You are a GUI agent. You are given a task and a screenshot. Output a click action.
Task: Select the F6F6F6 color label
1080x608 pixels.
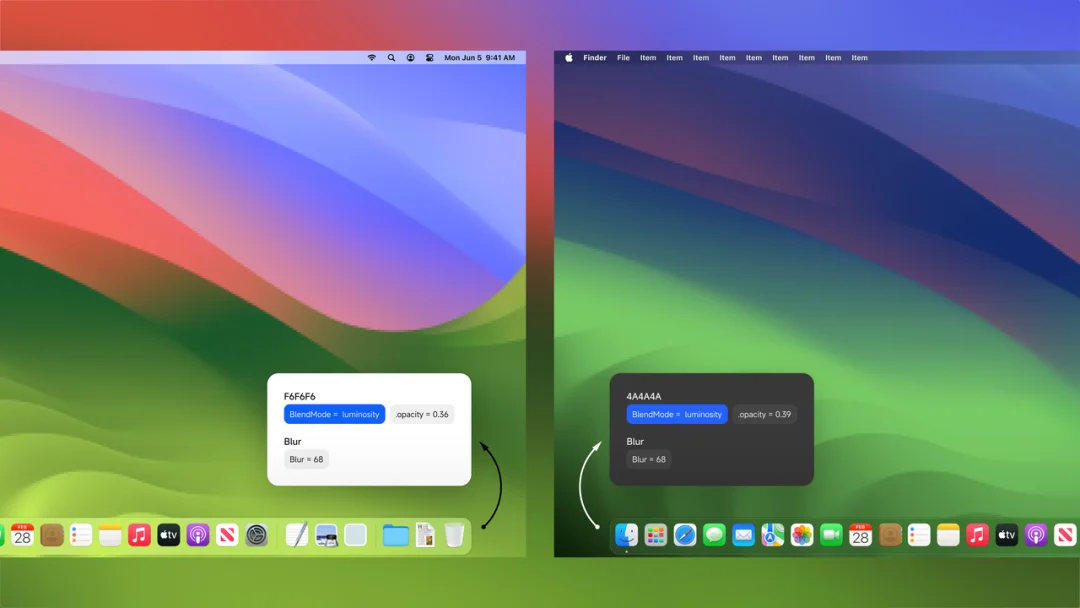click(300, 396)
